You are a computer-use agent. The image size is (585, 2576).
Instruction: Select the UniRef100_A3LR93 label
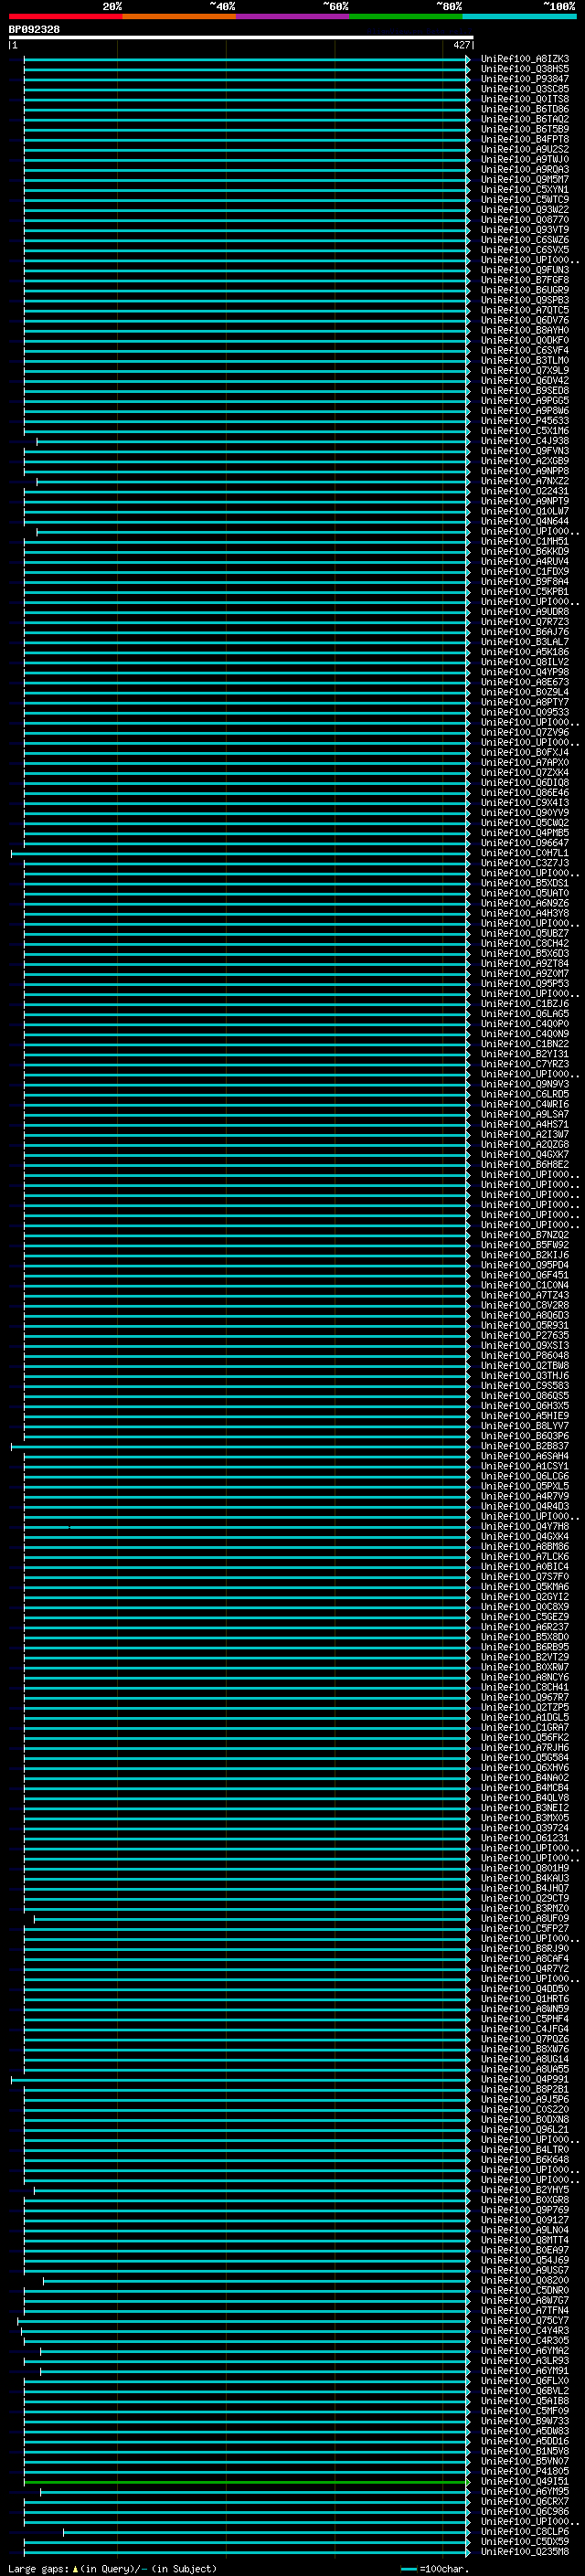(525, 2360)
